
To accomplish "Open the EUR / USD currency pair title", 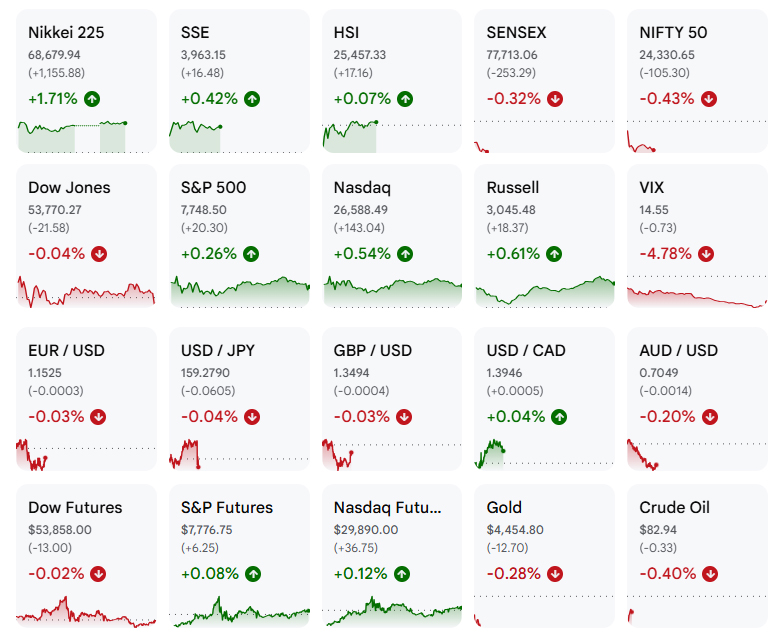I will pos(66,351).
